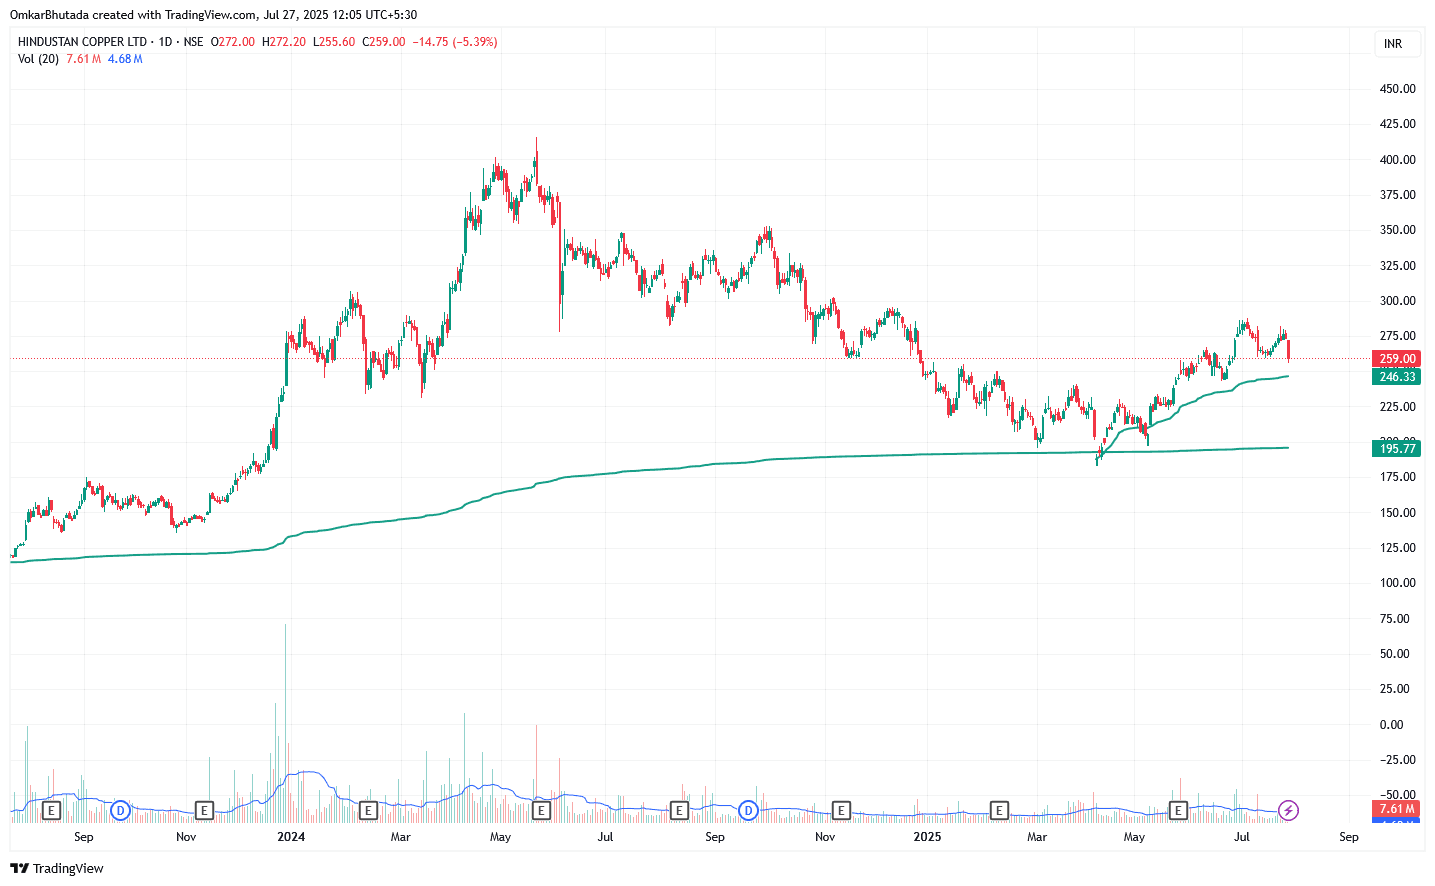Open the dividend D marker from 2023

[120, 810]
